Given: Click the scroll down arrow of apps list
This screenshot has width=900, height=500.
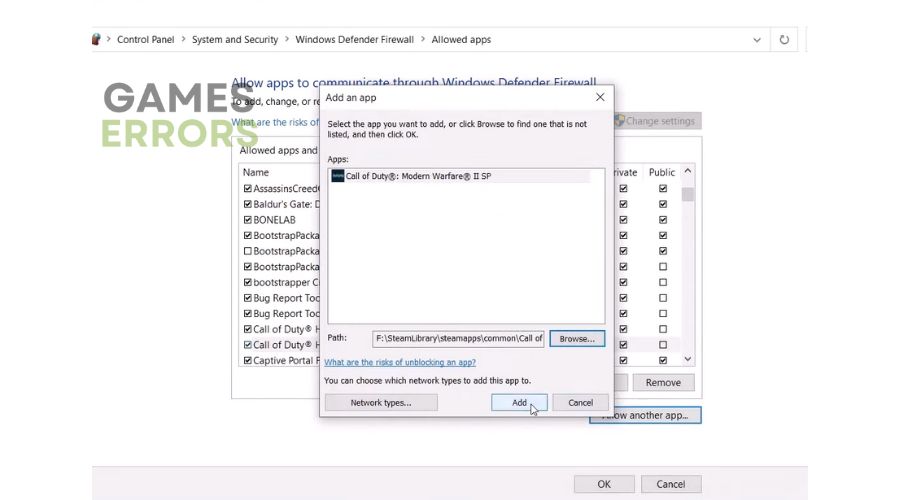Looking at the screenshot, I should tap(688, 359).
